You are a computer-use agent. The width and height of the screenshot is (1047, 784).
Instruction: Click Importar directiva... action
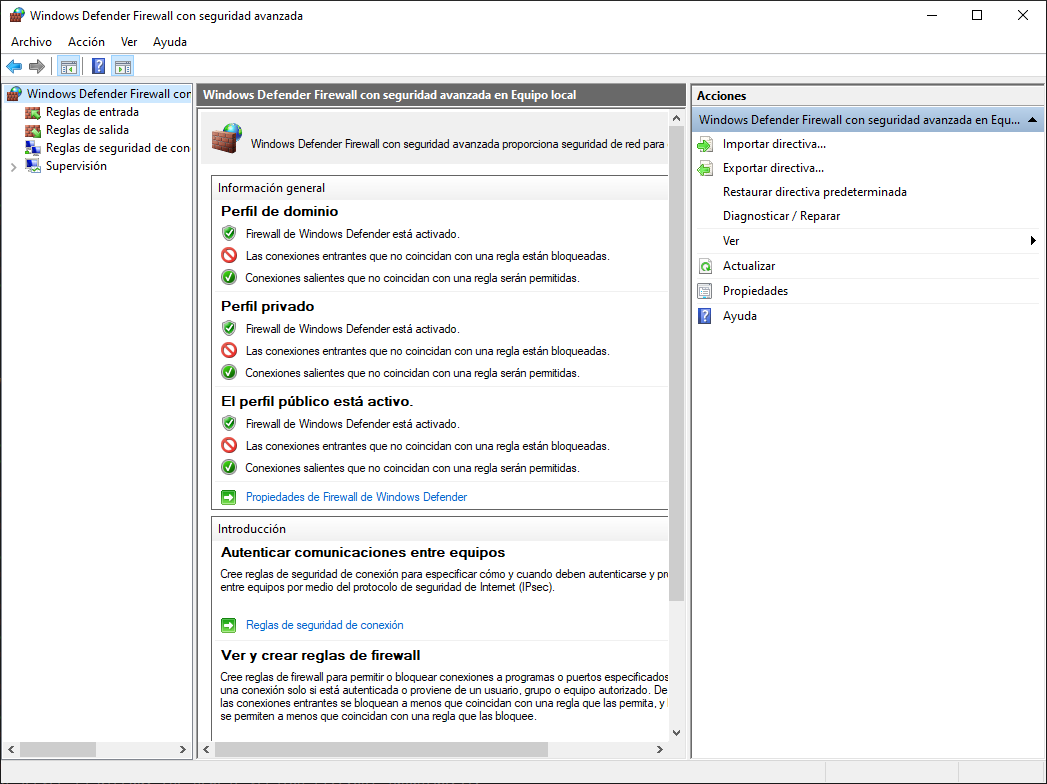click(x=774, y=144)
